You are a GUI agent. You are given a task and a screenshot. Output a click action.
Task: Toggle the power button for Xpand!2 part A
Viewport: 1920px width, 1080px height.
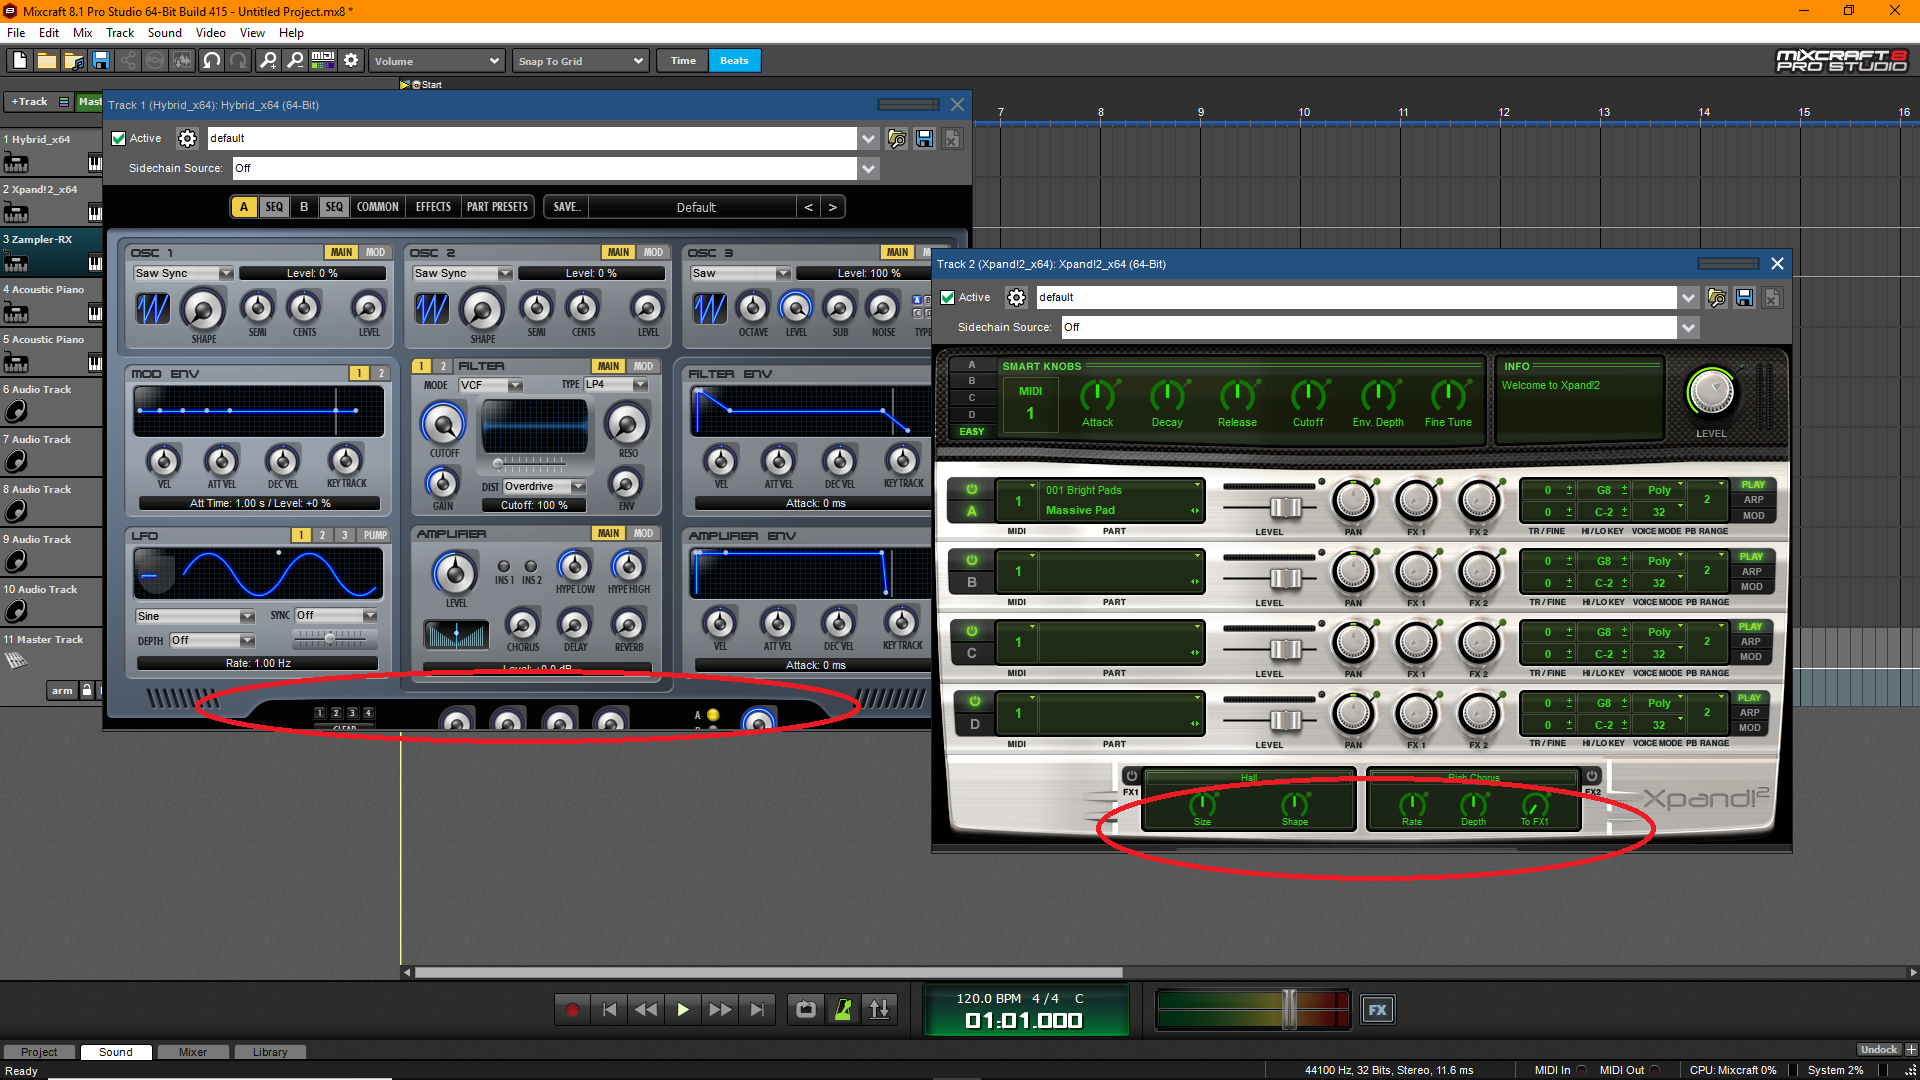[971, 490]
